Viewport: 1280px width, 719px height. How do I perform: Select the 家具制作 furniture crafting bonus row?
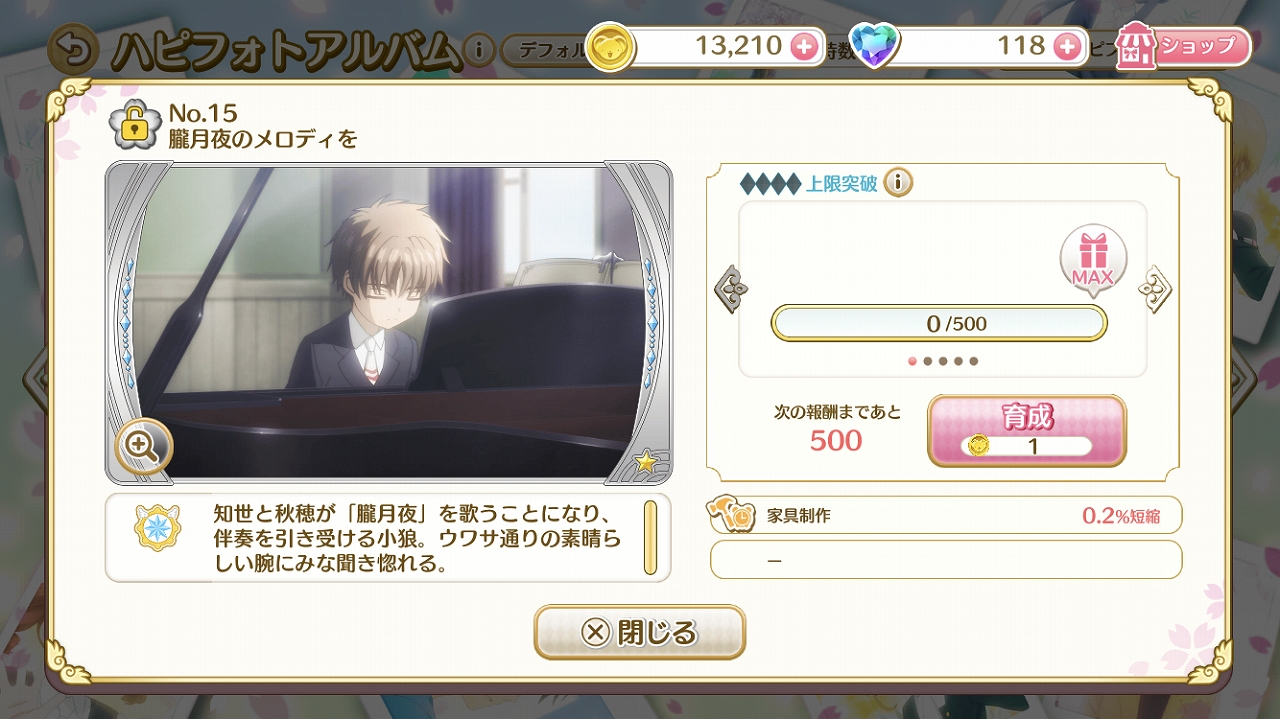[945, 516]
